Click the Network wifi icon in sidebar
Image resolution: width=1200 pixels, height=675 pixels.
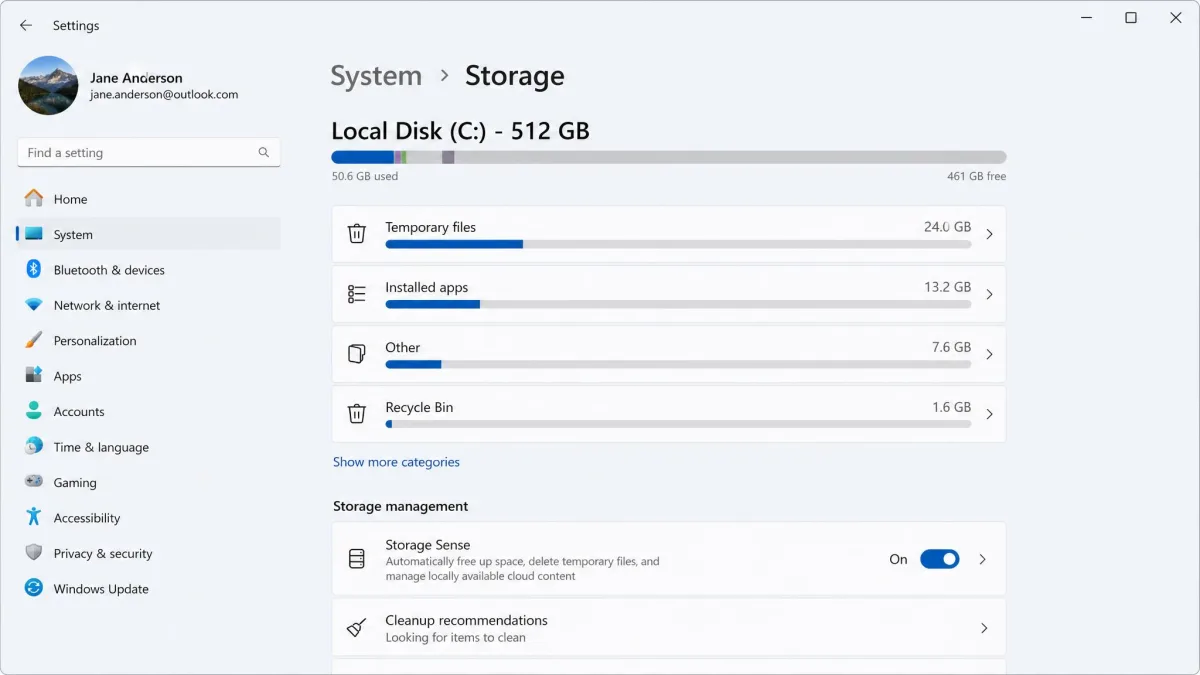click(x=34, y=305)
